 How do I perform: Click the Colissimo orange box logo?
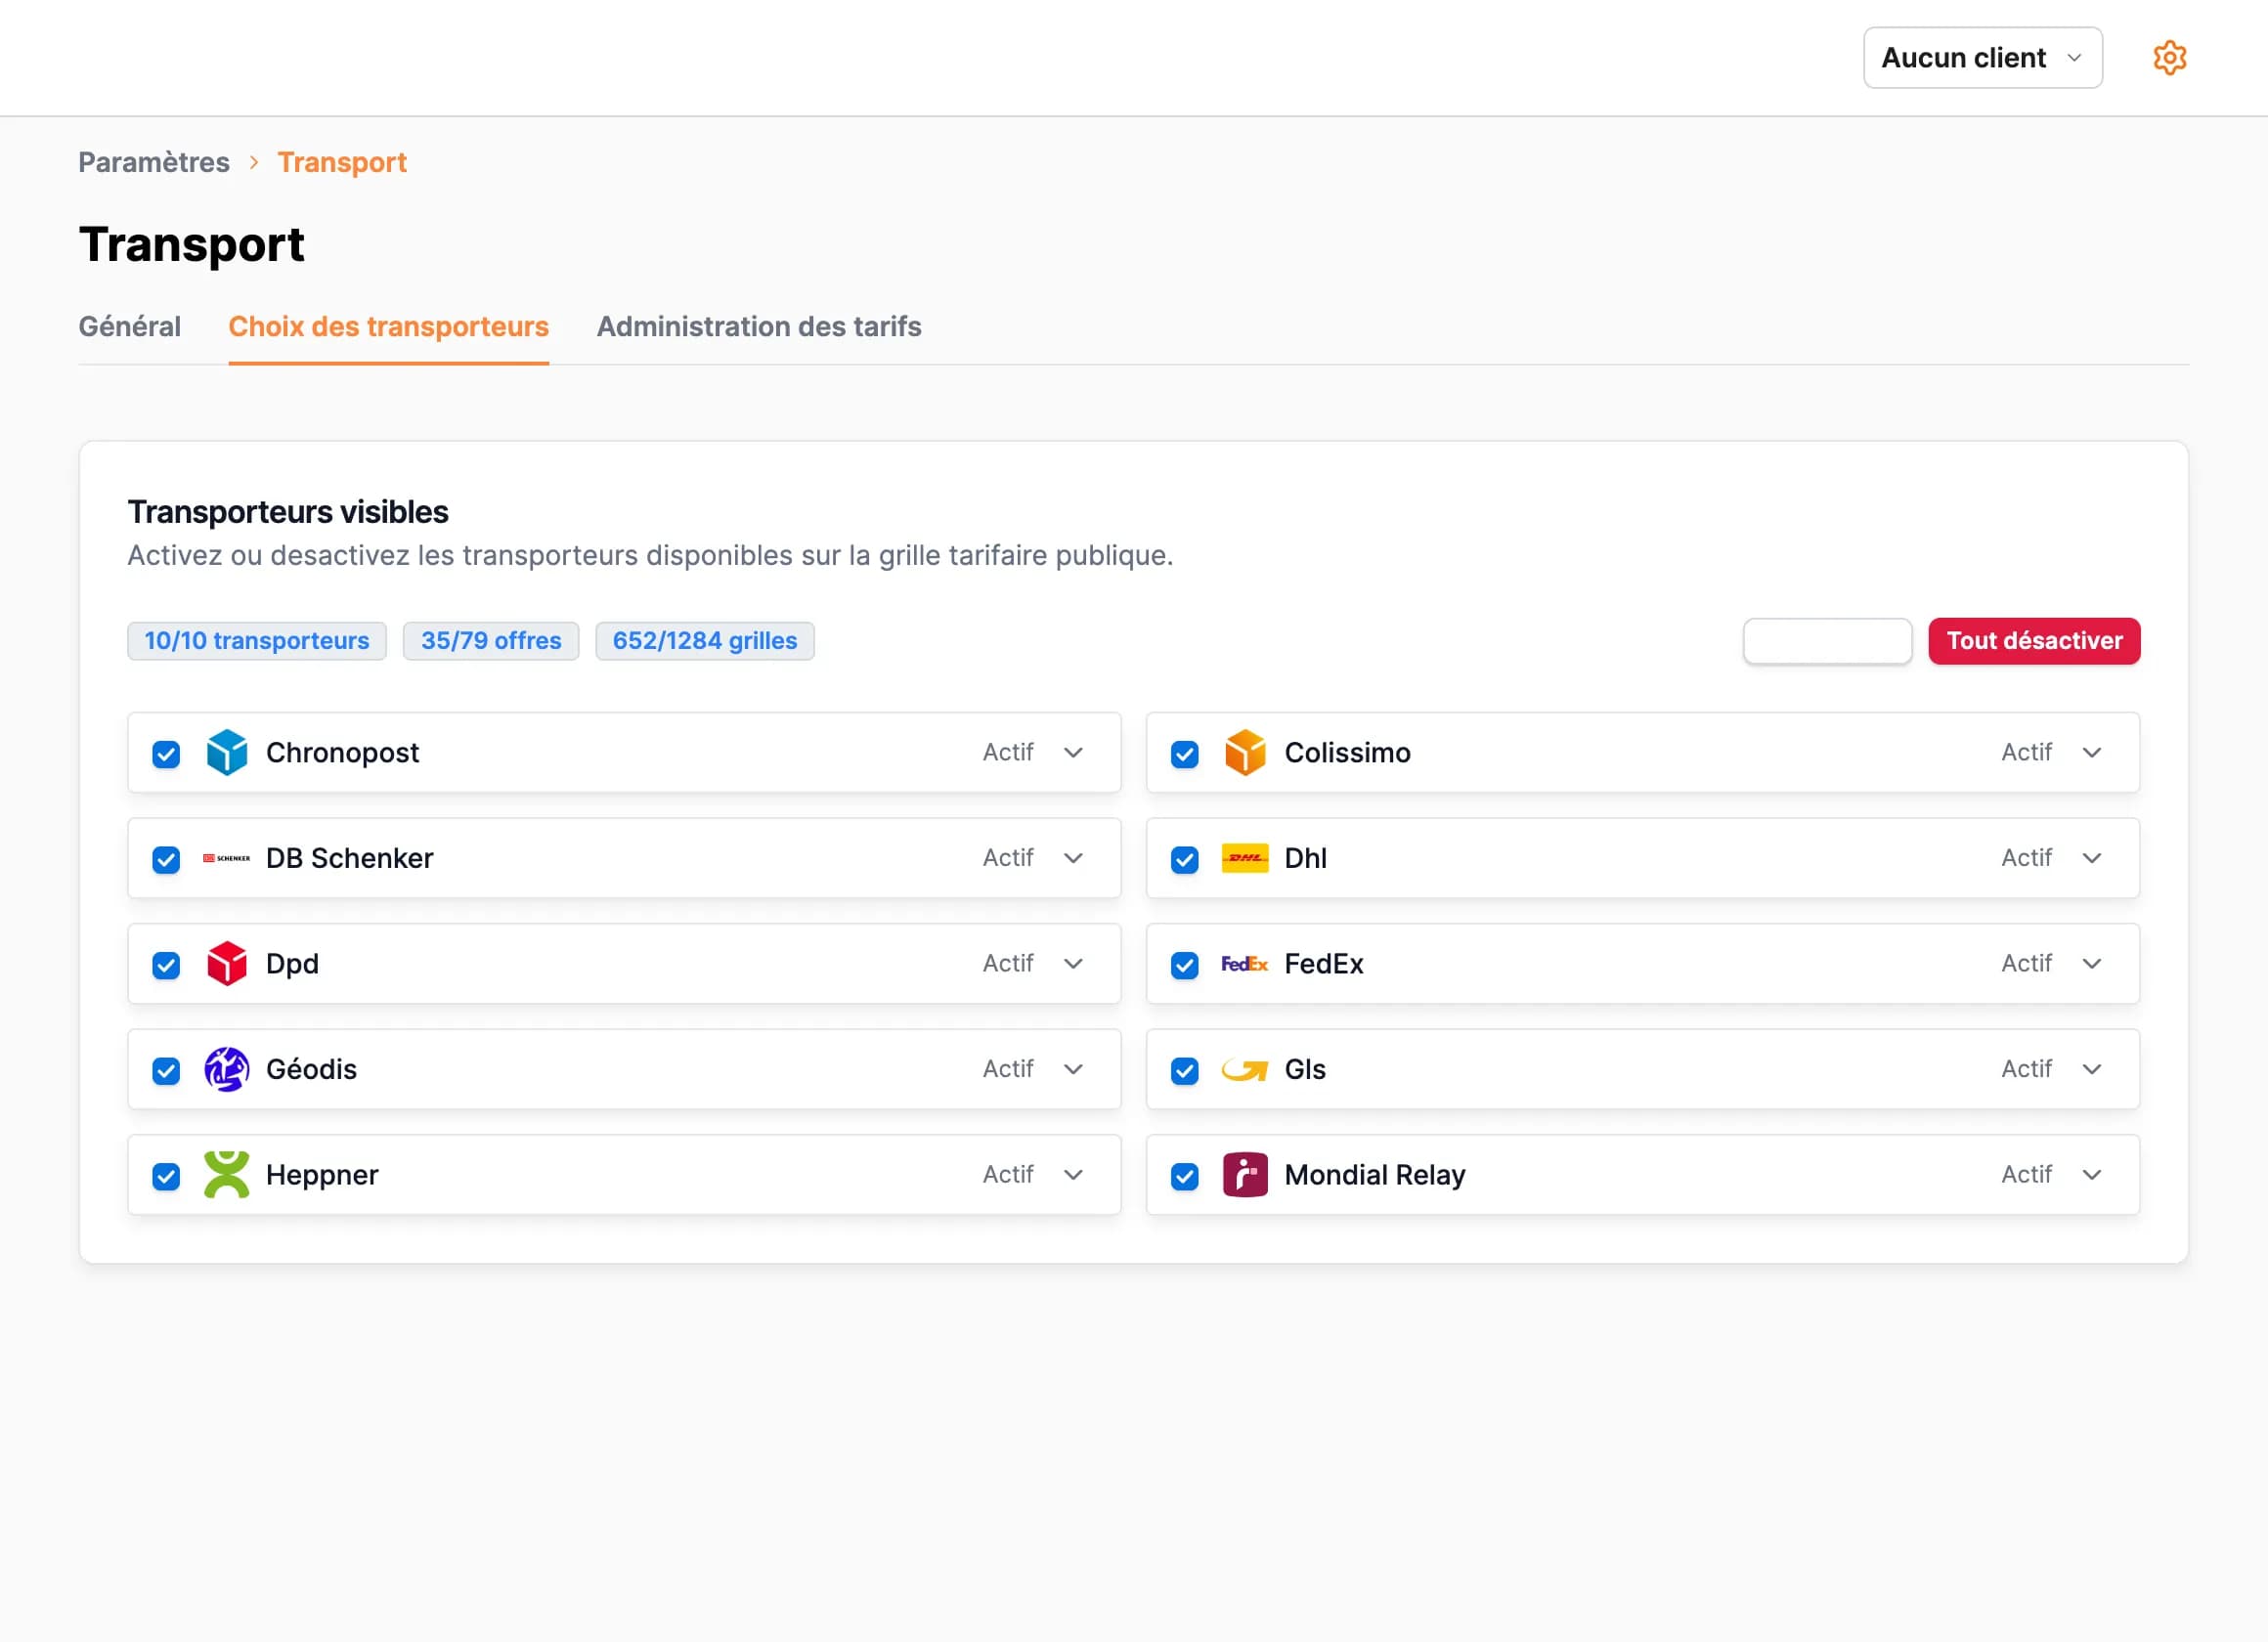(1245, 753)
